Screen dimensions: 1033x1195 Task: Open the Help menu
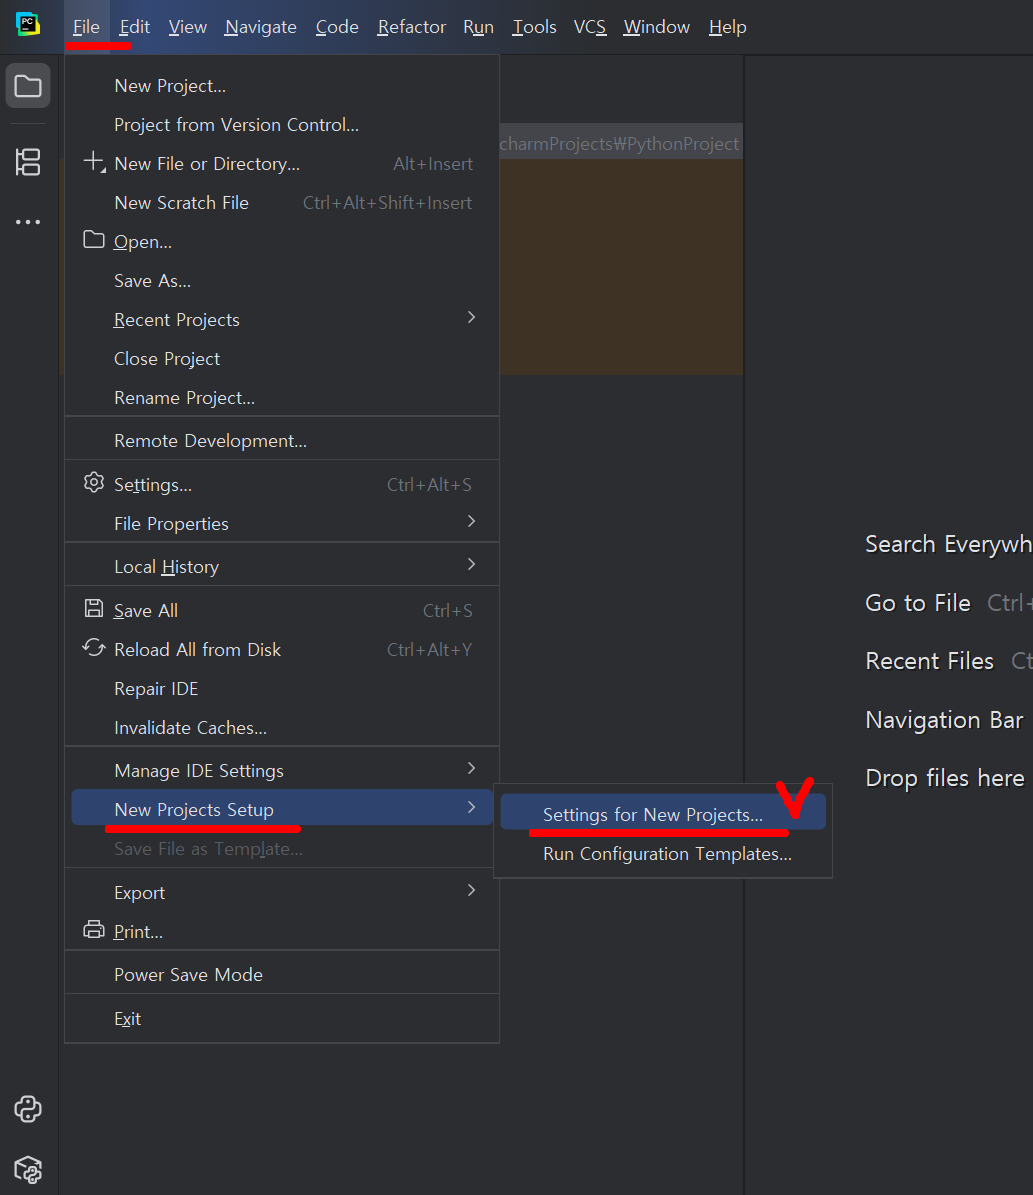pyautogui.click(x=727, y=27)
